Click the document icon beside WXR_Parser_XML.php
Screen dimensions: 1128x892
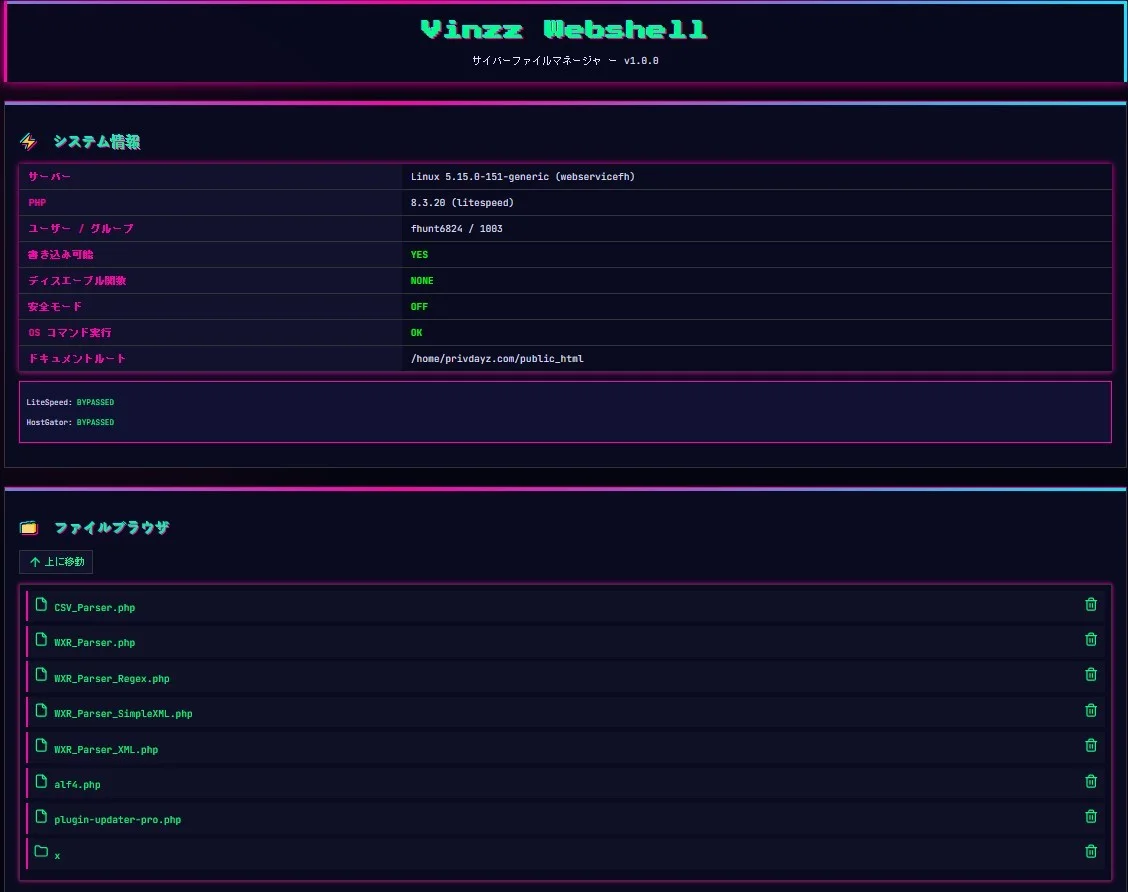point(40,746)
